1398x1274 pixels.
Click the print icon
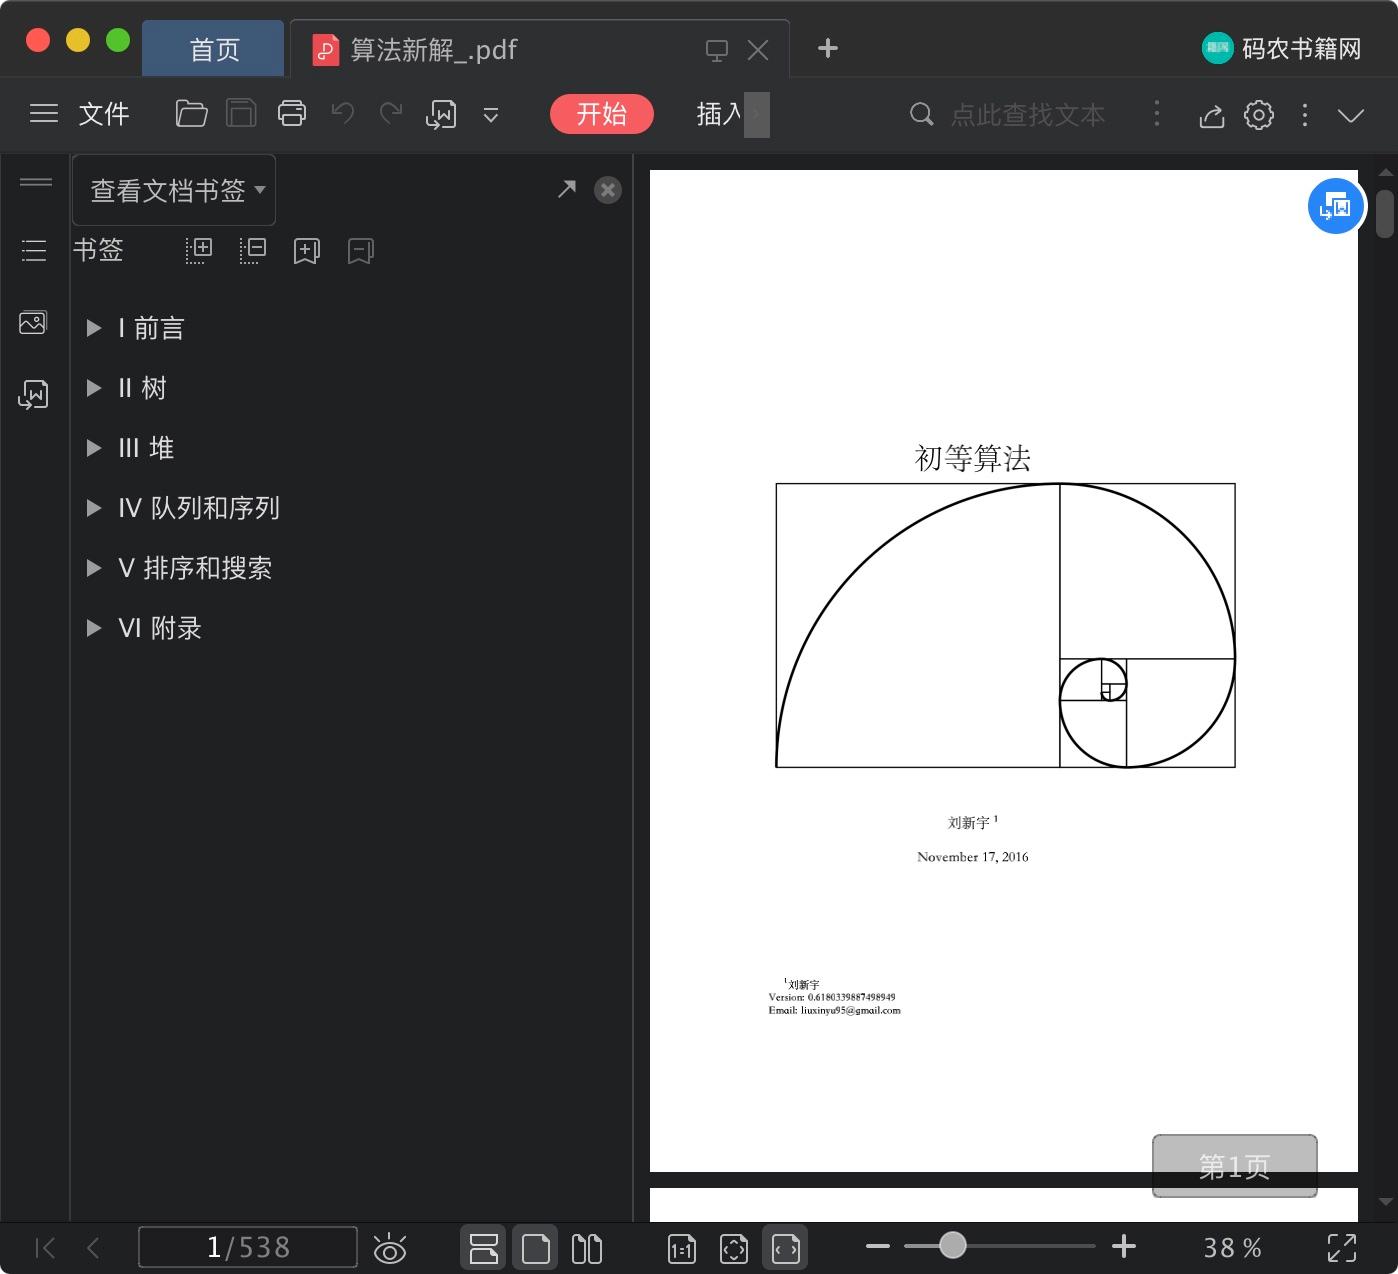tap(291, 114)
